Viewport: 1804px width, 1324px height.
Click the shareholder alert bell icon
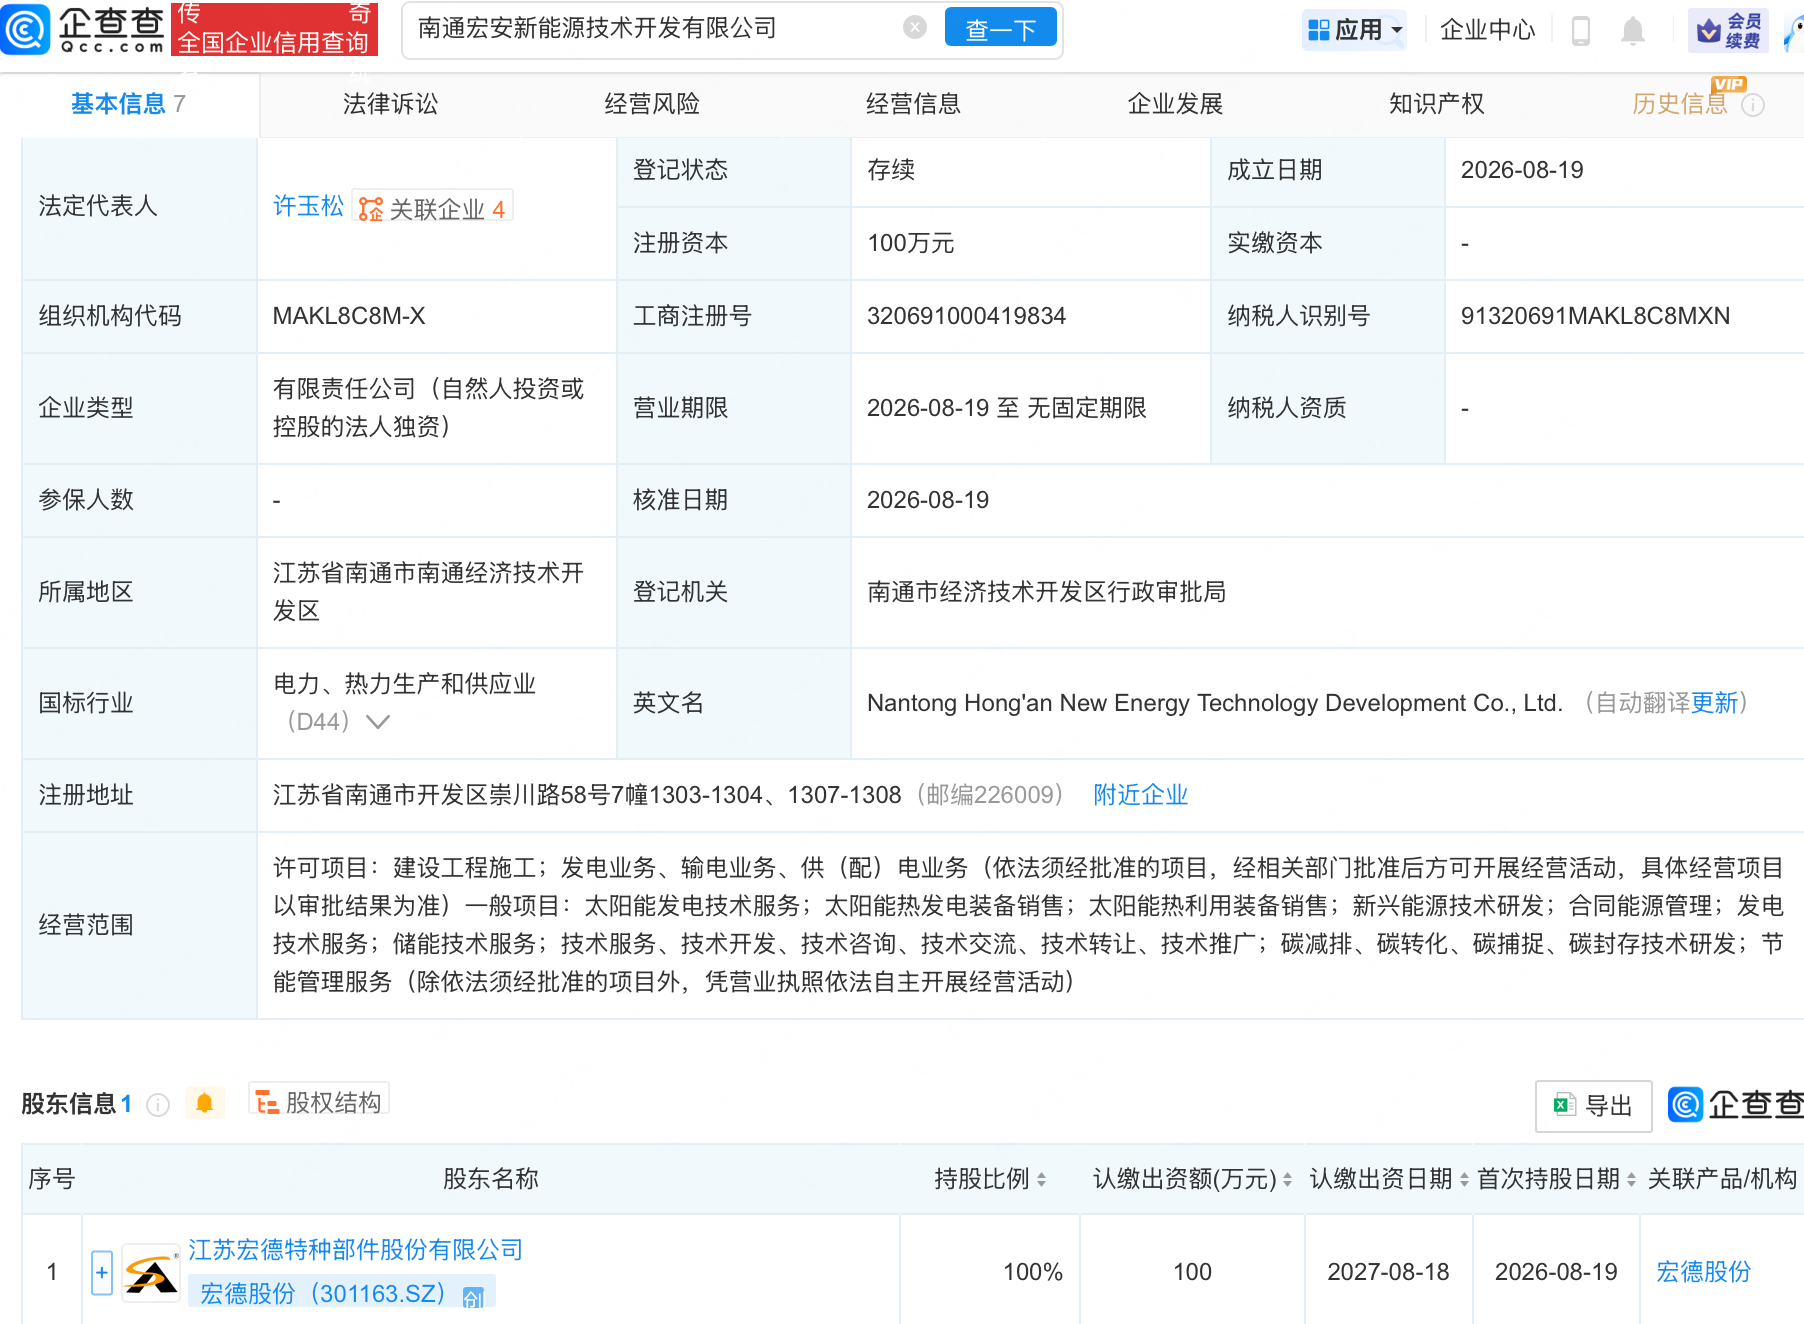205,1103
